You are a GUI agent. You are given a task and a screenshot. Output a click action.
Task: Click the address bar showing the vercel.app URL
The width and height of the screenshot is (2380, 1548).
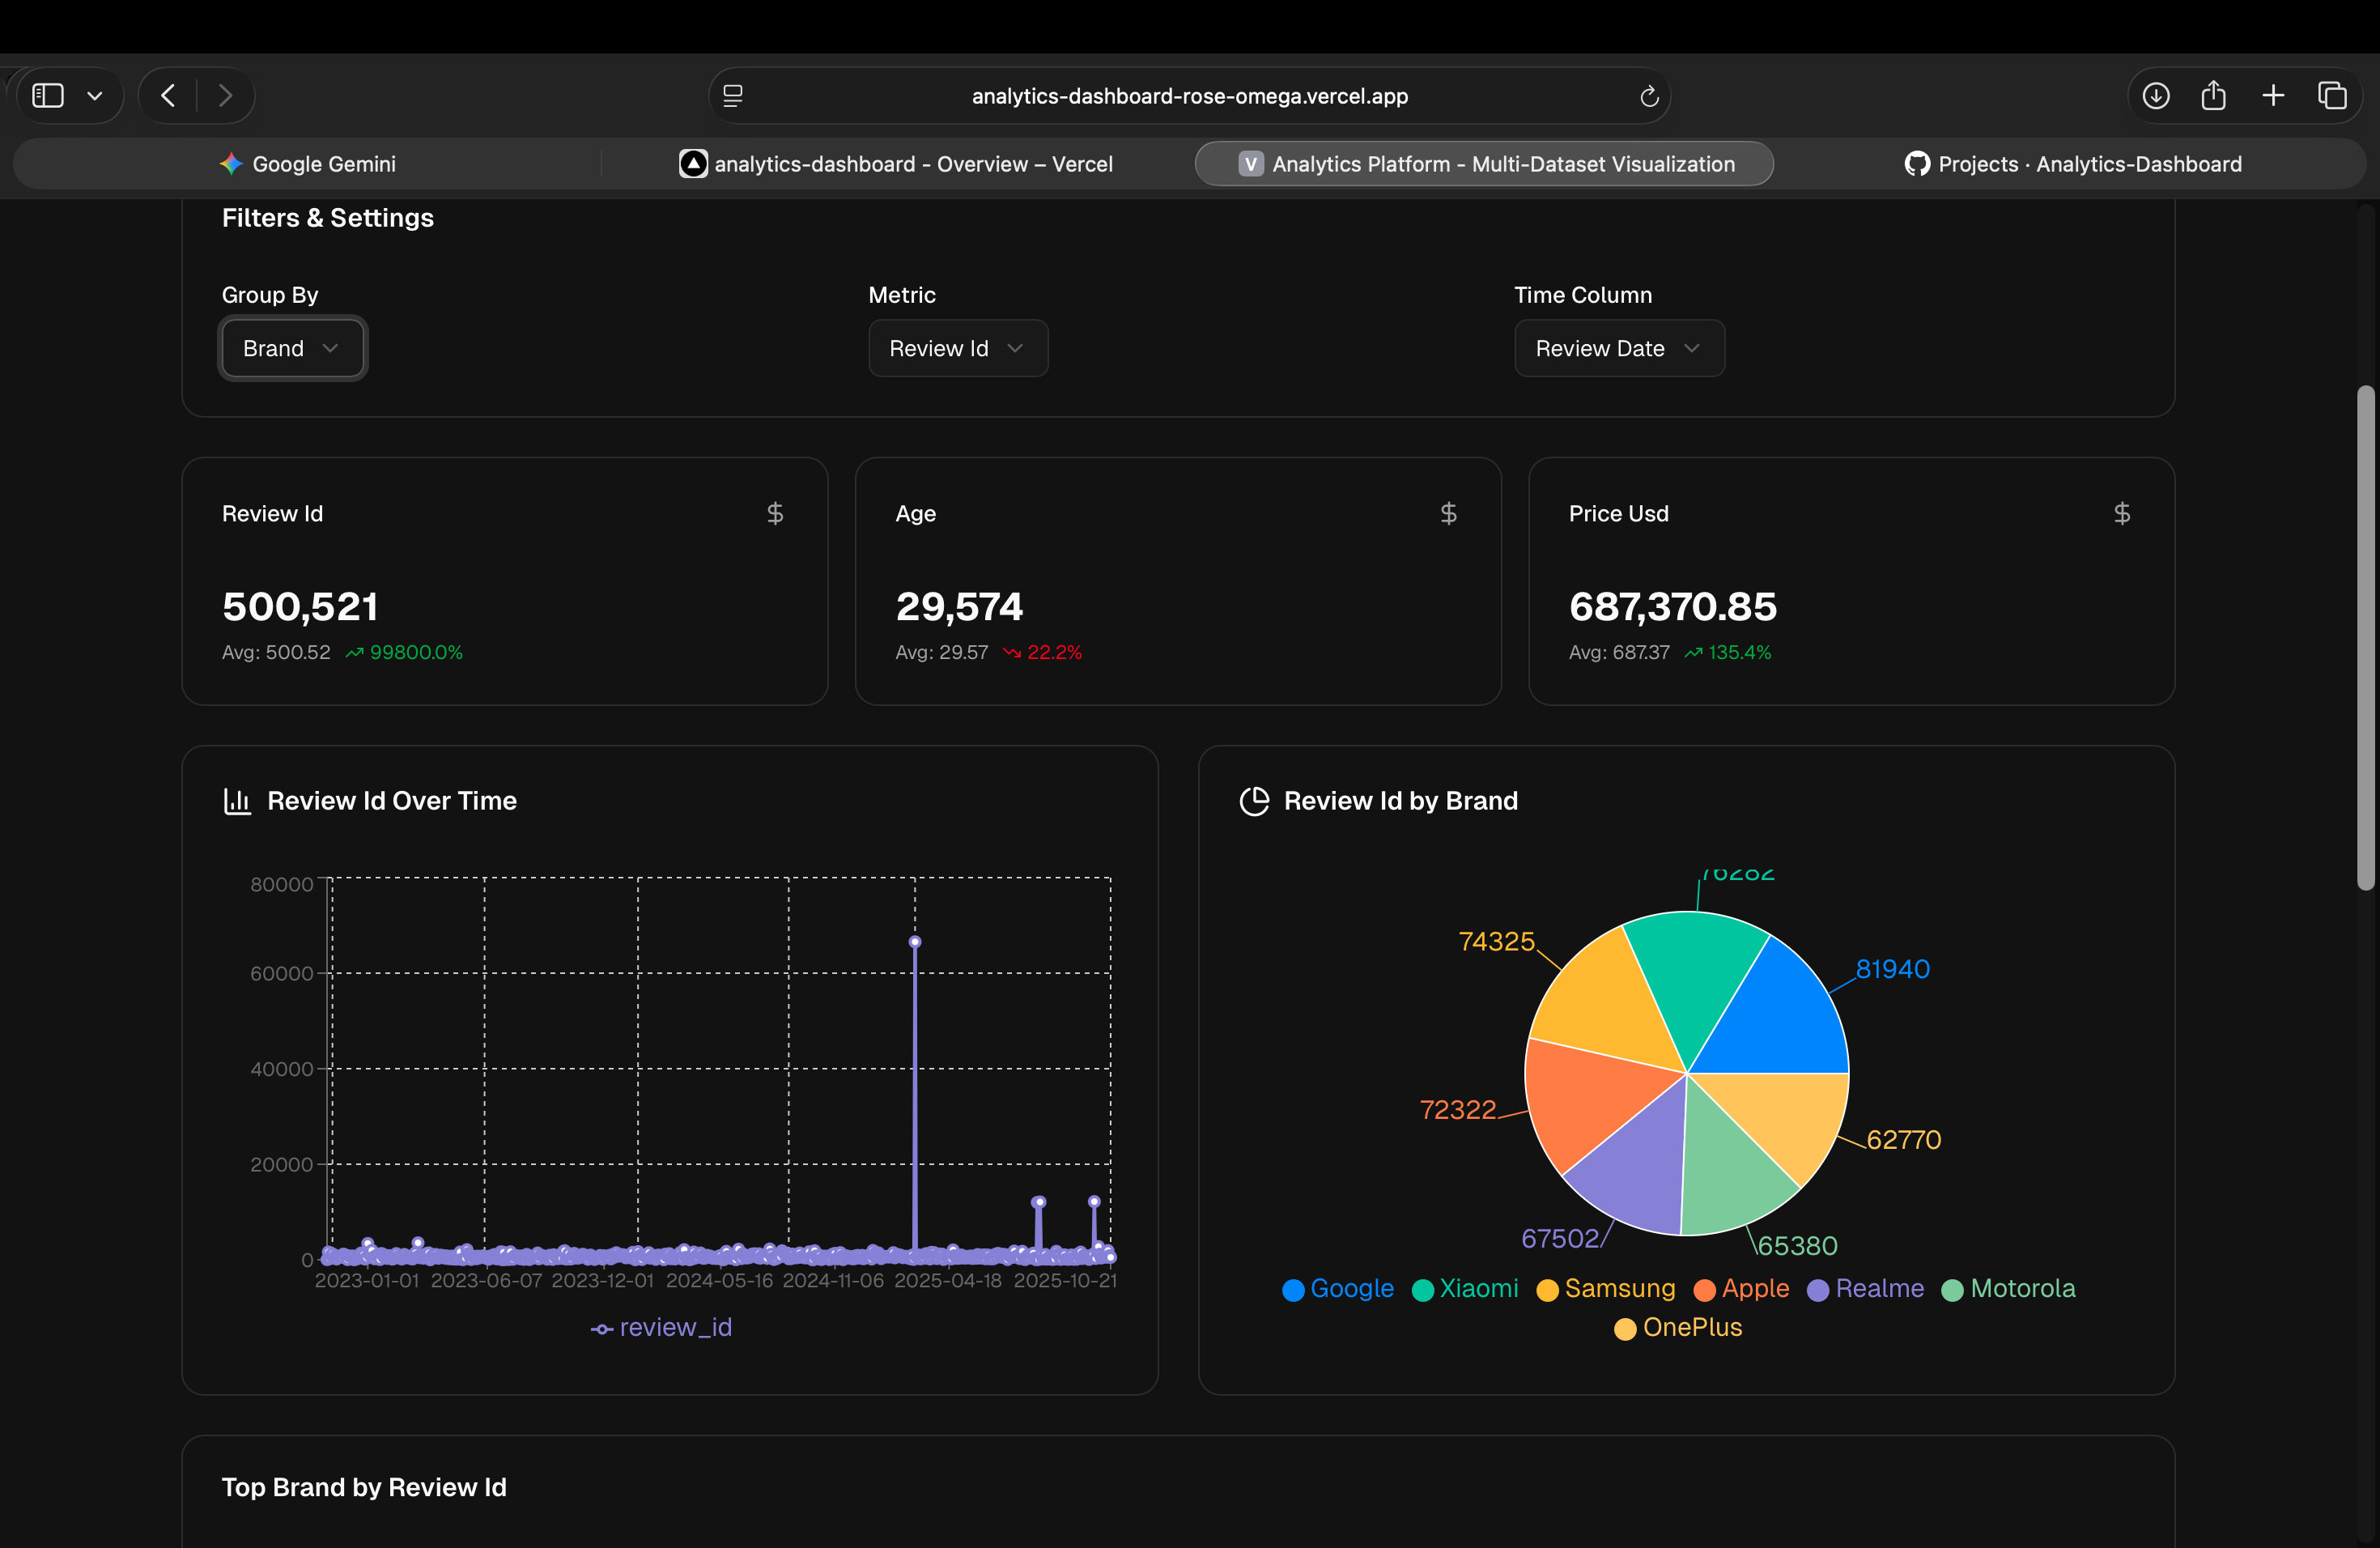1189,95
